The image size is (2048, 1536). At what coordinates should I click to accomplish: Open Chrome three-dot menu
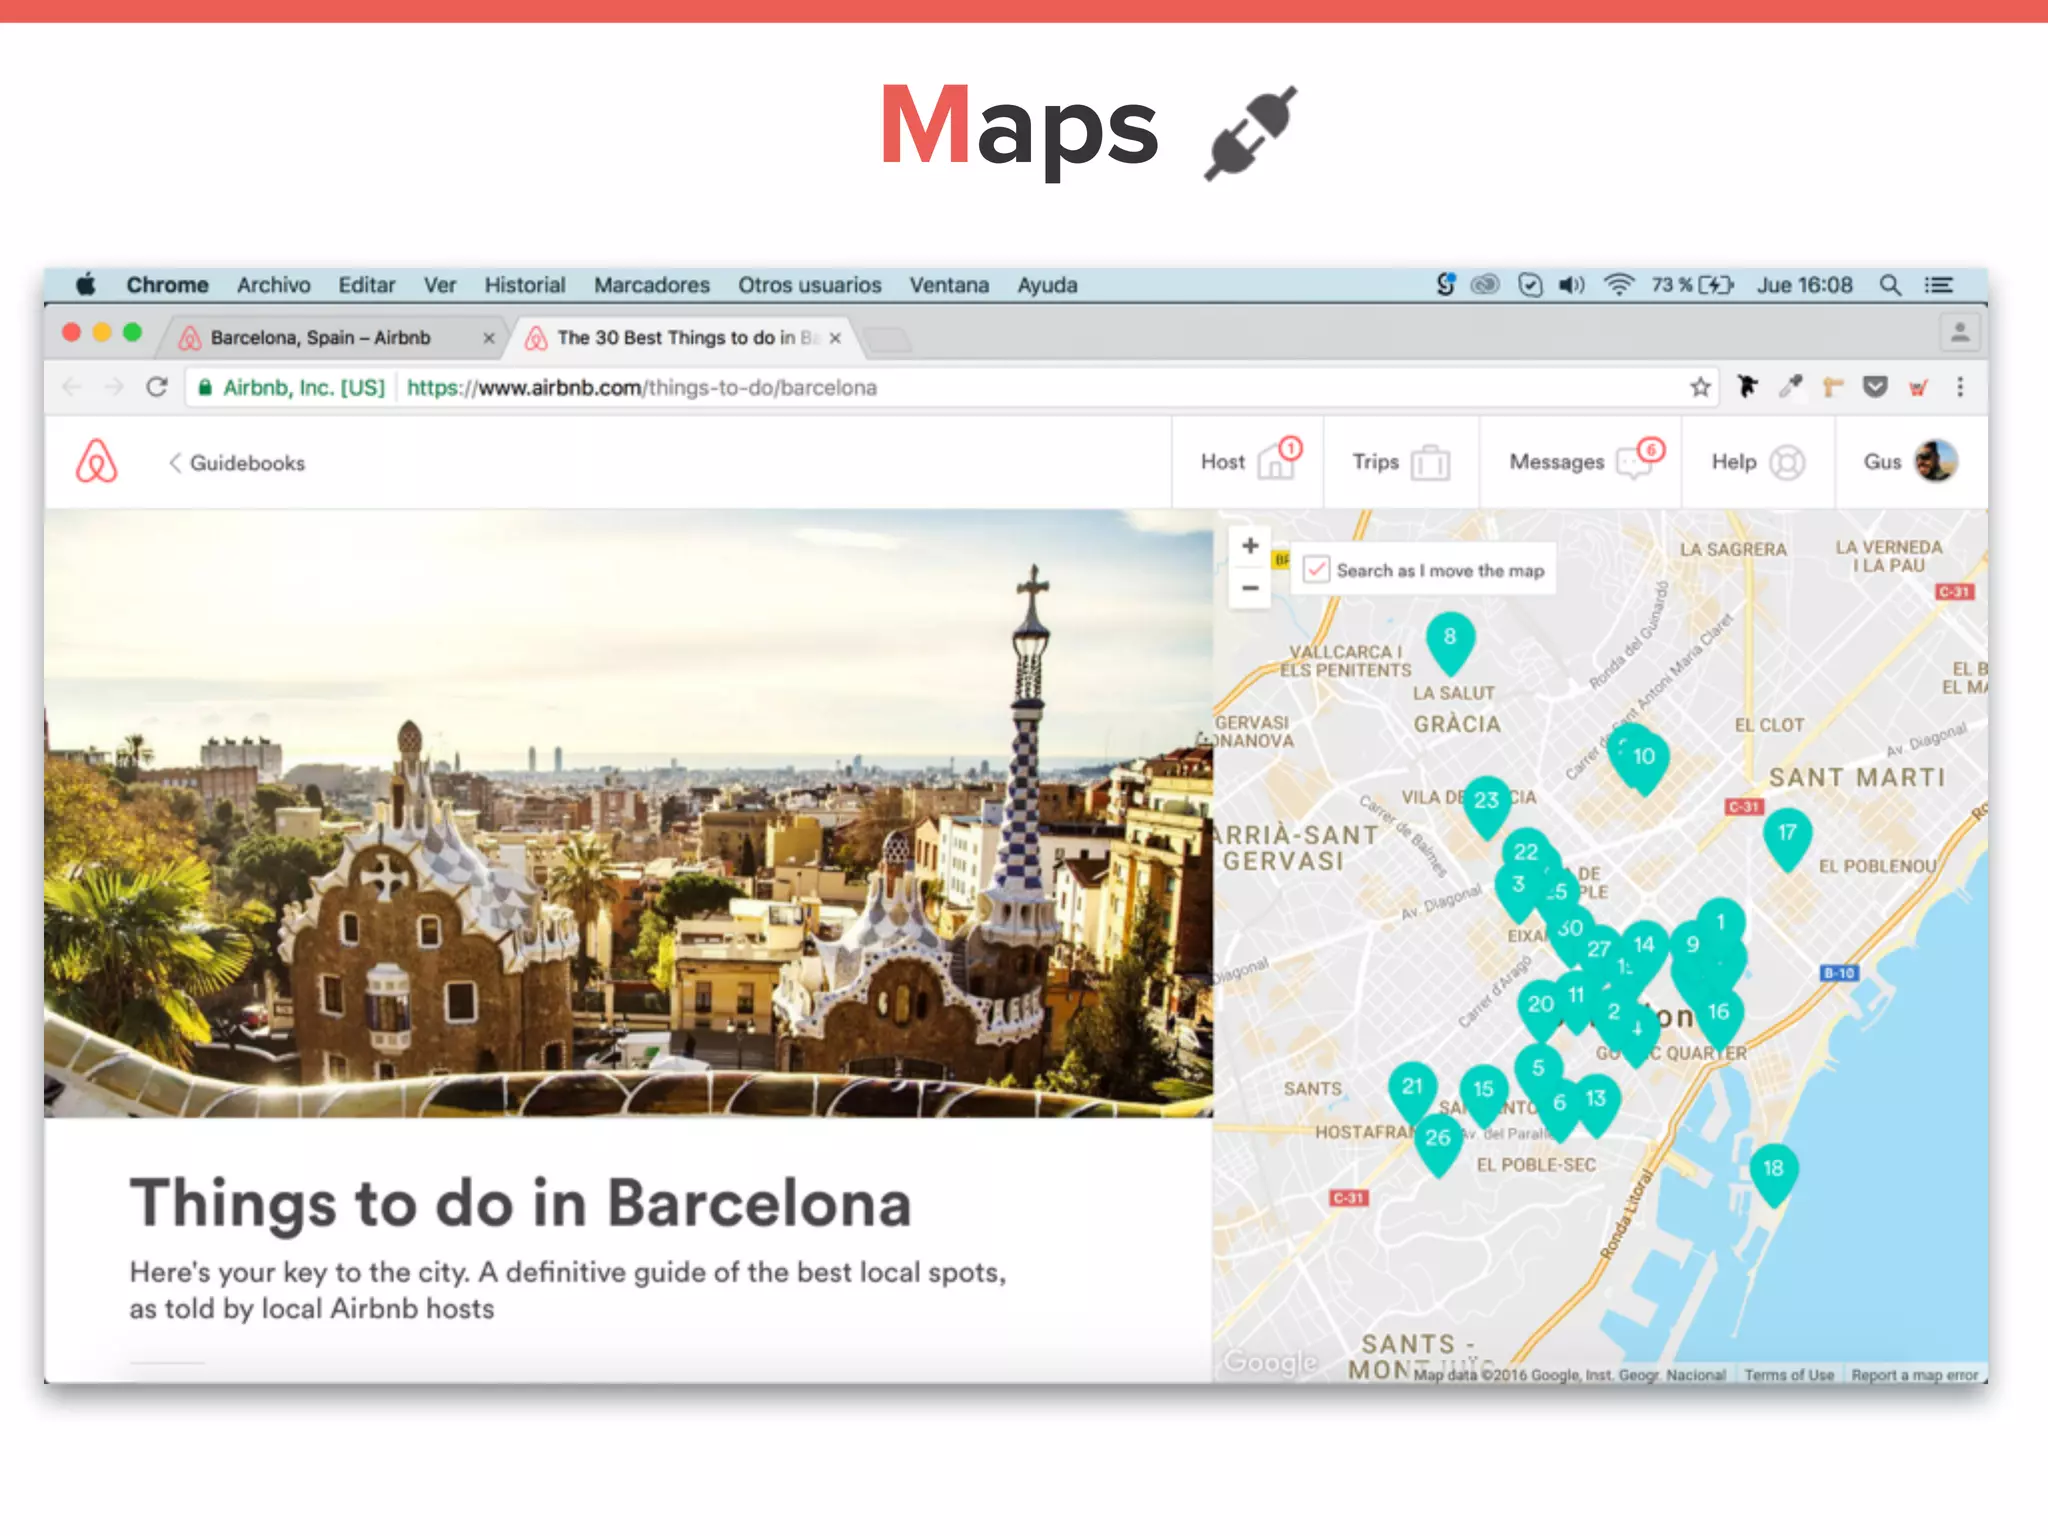pyautogui.click(x=1960, y=387)
